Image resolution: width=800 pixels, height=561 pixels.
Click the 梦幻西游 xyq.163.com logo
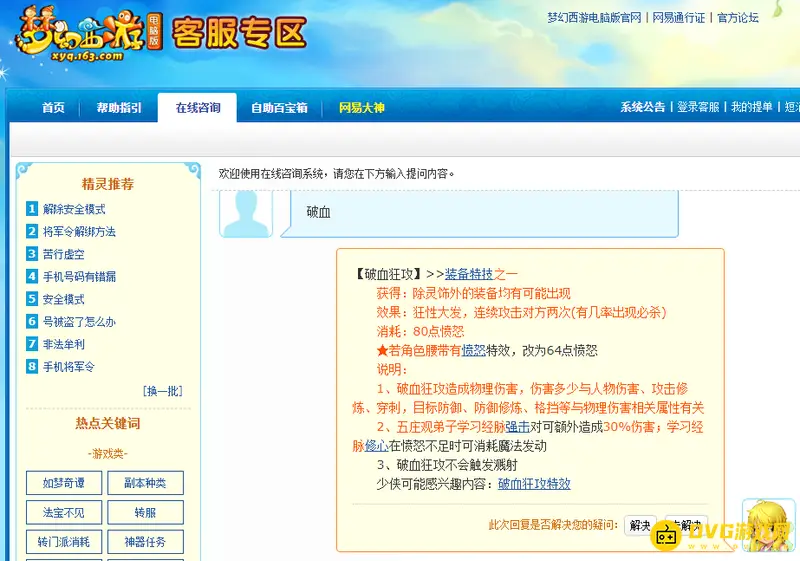[87, 35]
